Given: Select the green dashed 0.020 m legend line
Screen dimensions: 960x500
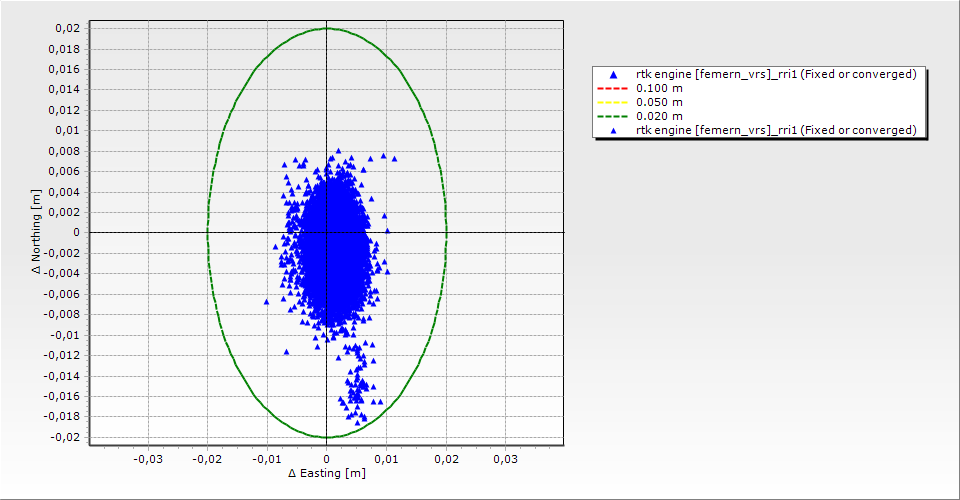Looking at the screenshot, I should tap(611, 116).
